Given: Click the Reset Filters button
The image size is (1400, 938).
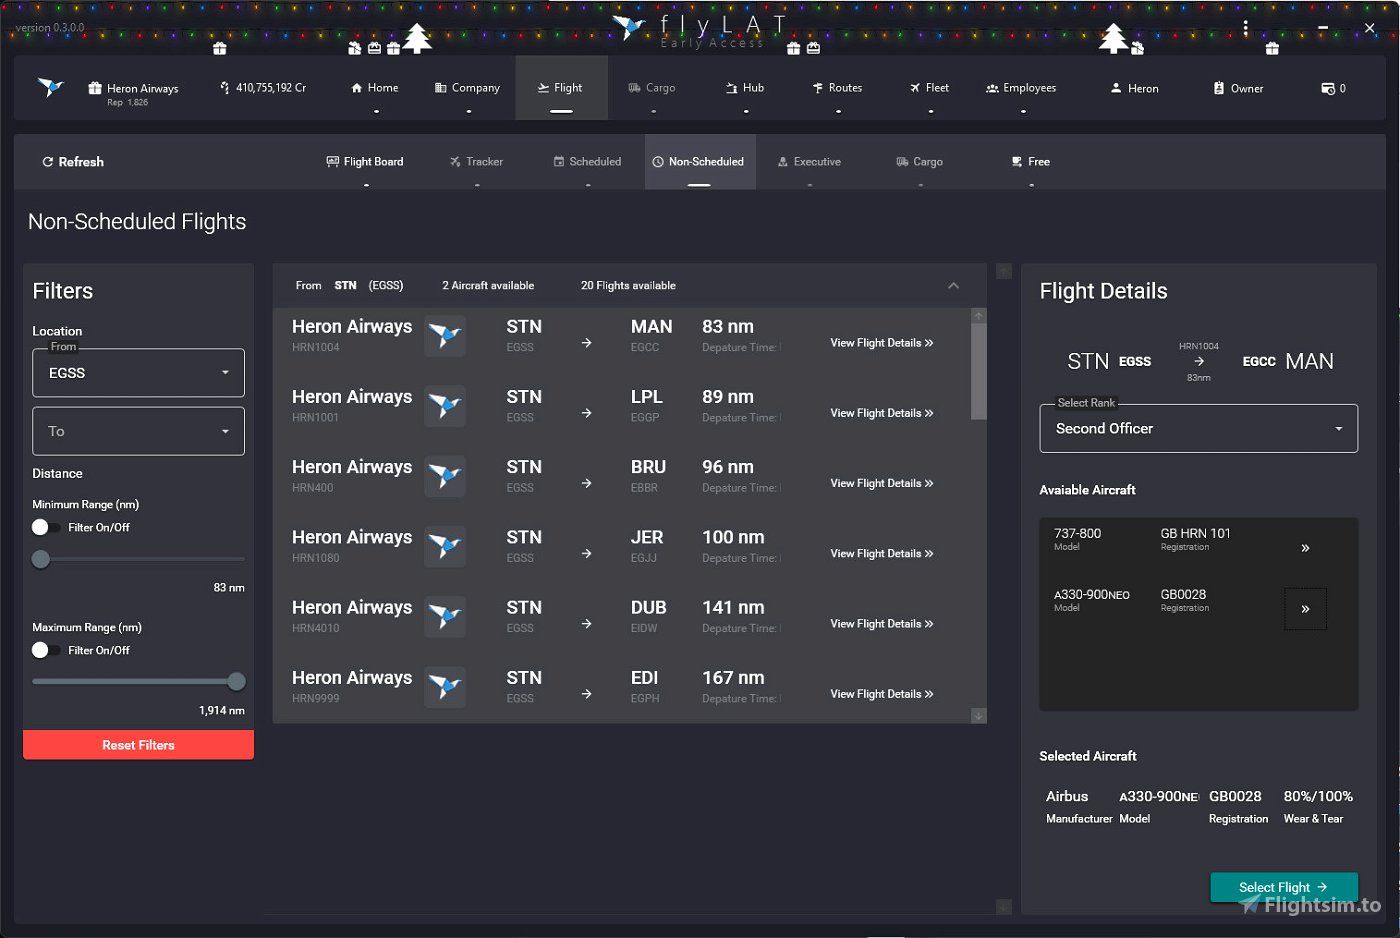Looking at the screenshot, I should (138, 745).
